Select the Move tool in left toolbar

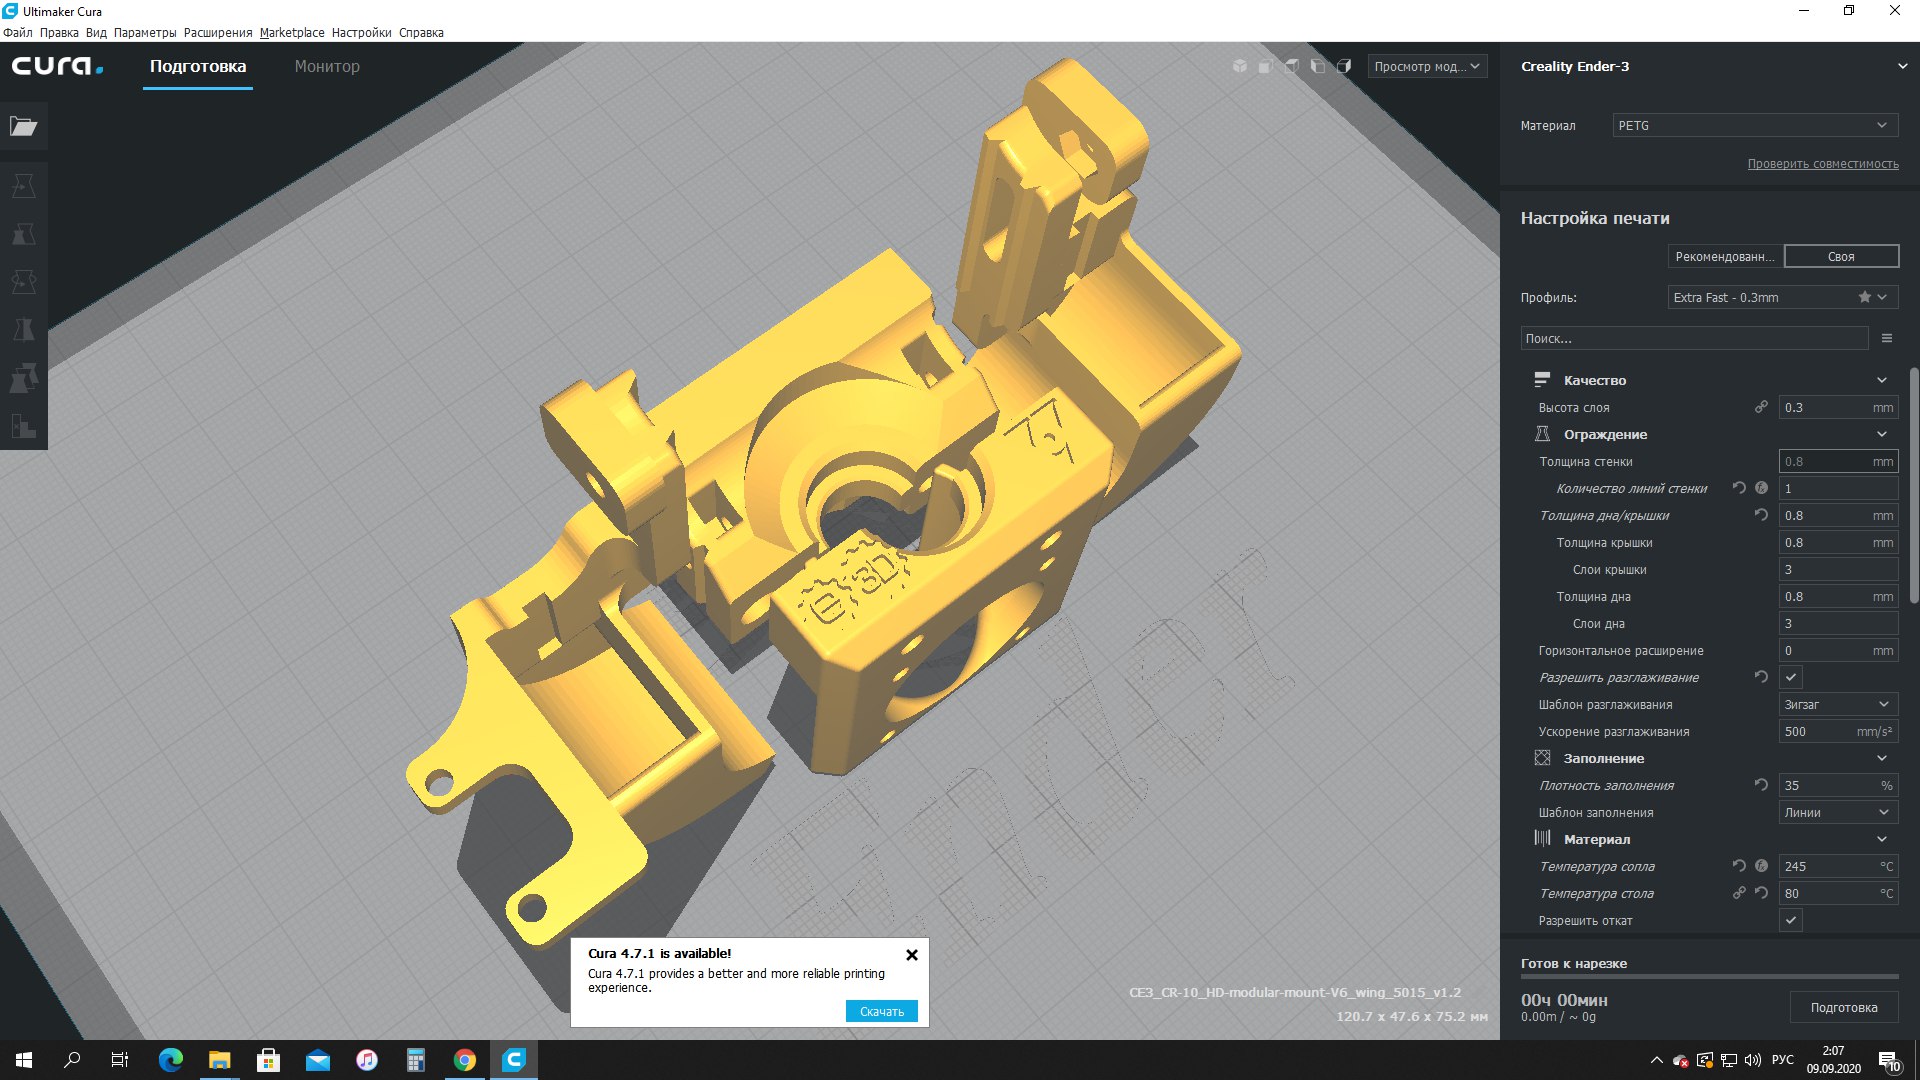(24, 186)
